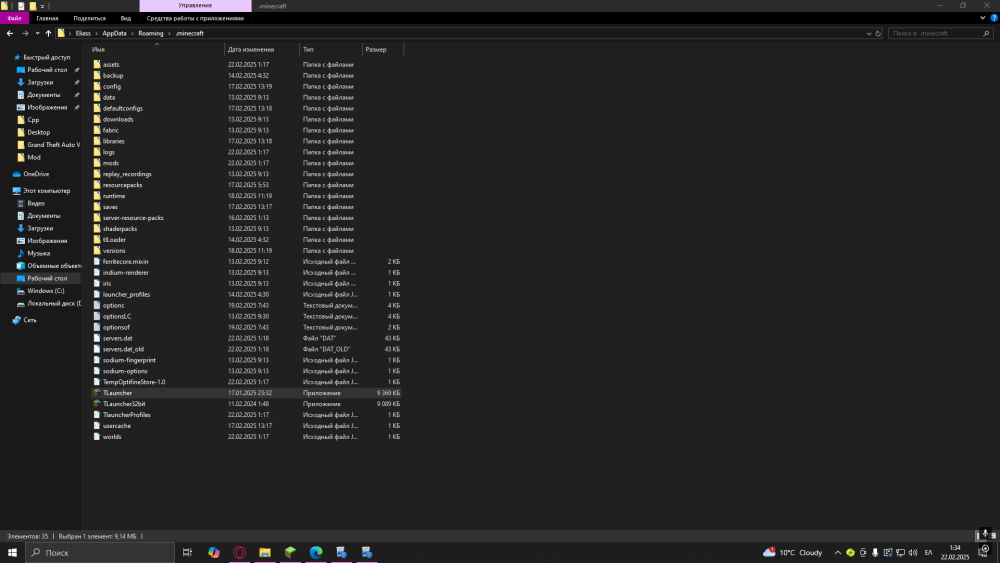Select the TLauncher application icon
The image size is (1000, 563).
(x=97, y=393)
